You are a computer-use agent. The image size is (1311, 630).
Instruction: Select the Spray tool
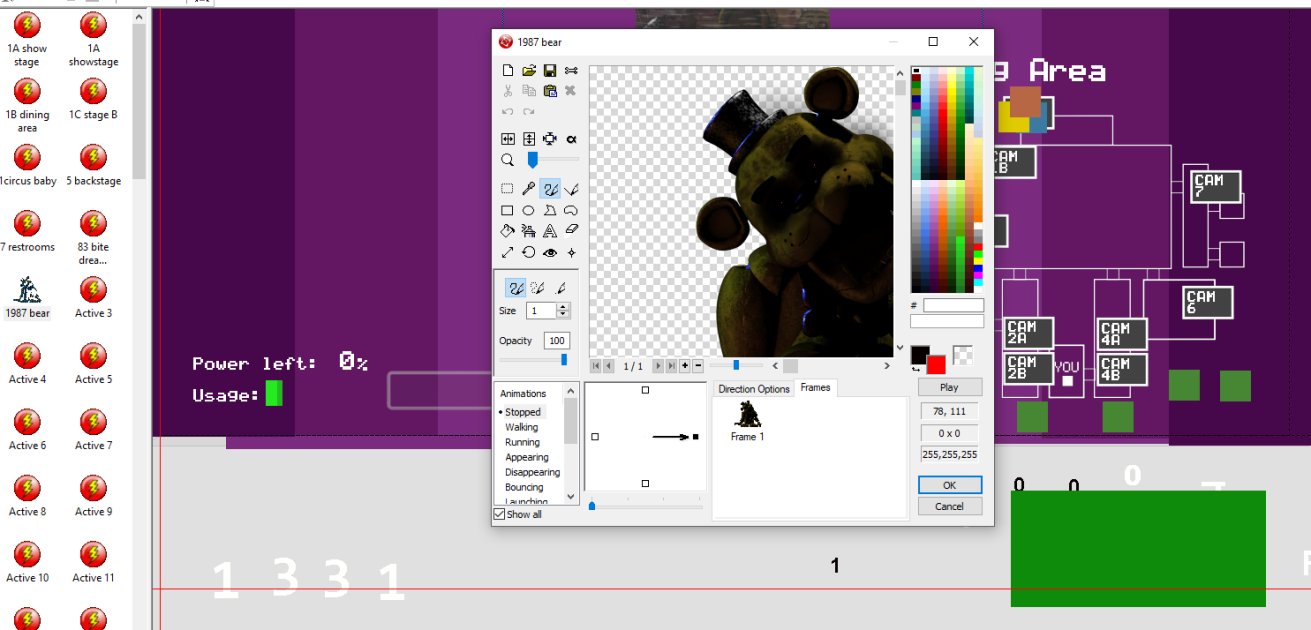(x=529, y=231)
